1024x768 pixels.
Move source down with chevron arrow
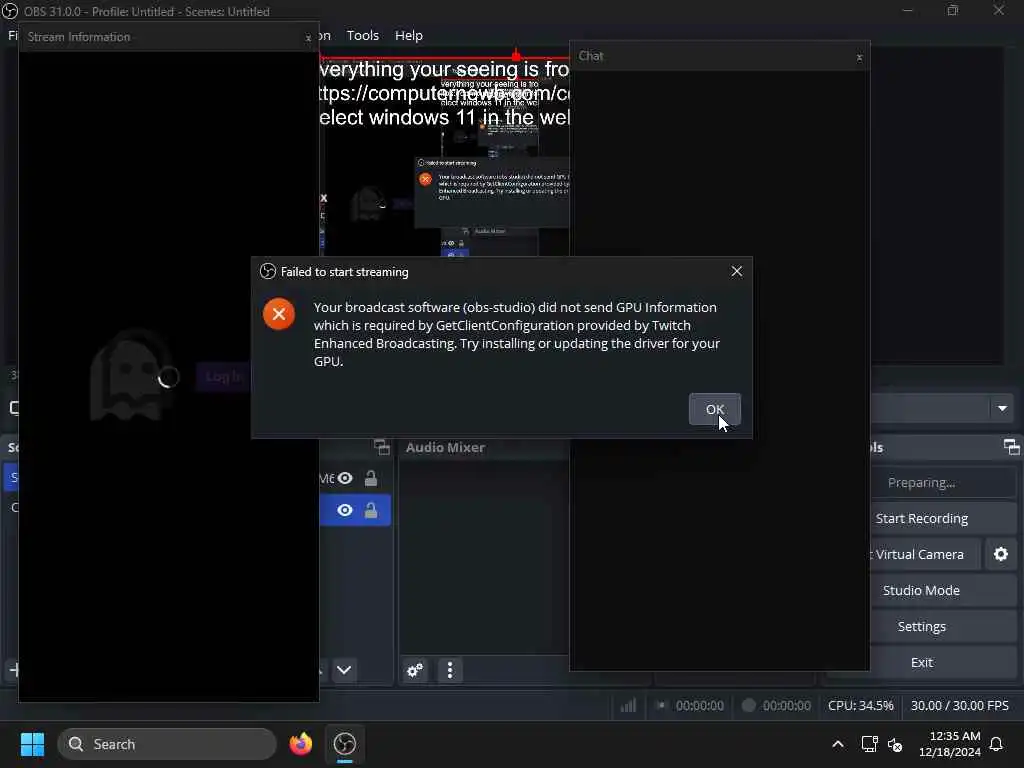pos(344,670)
